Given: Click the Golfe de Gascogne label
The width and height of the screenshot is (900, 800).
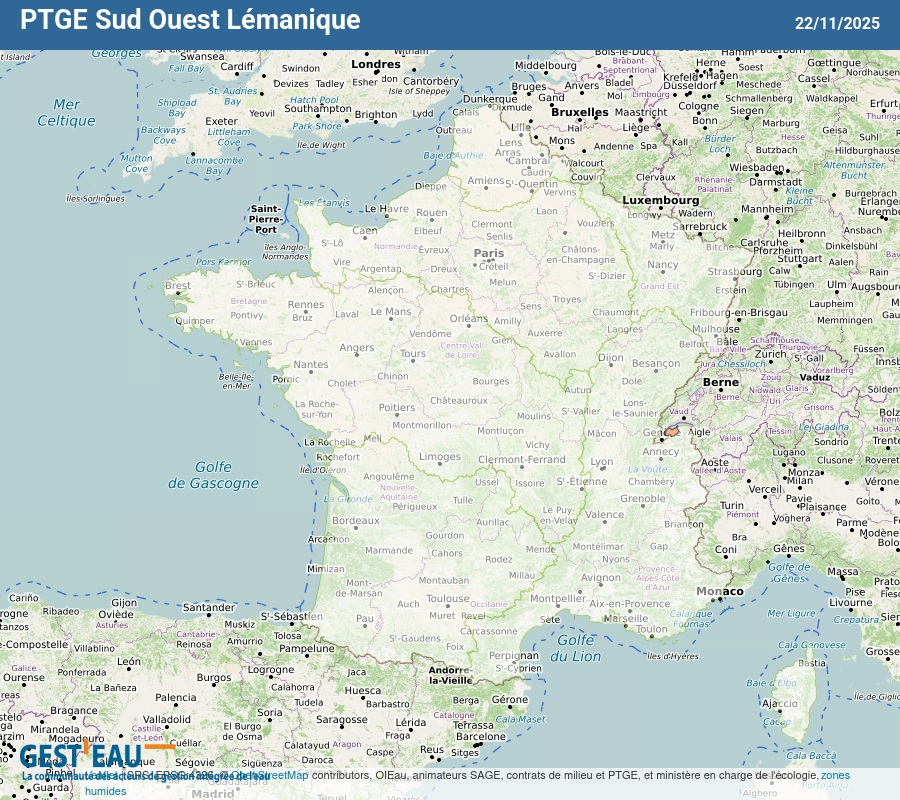Looking at the screenshot, I should [212, 475].
